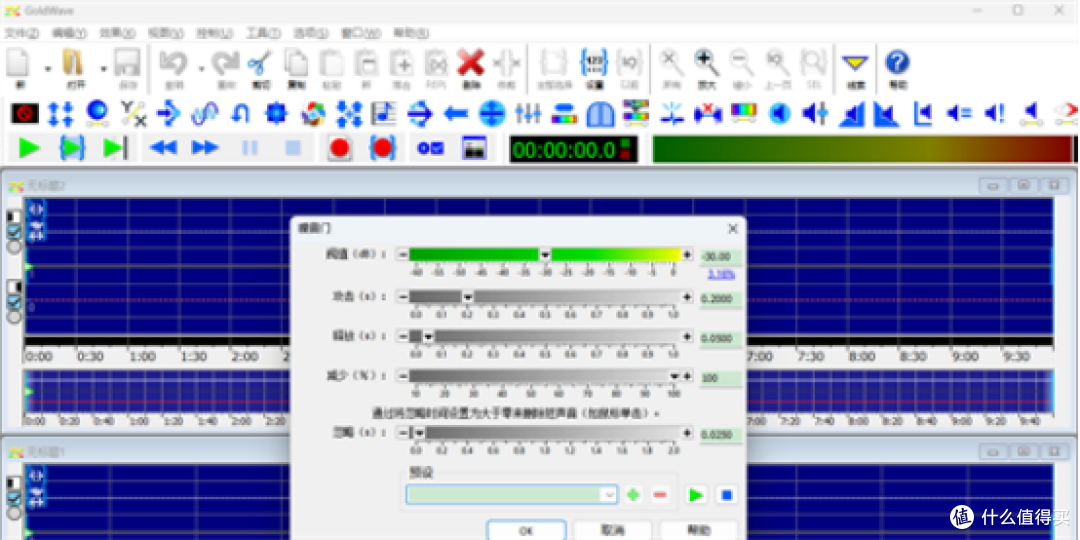Viewport: 1080px width, 540px height.
Task: Click the Set selection icon with braces
Action: [x=594, y=63]
